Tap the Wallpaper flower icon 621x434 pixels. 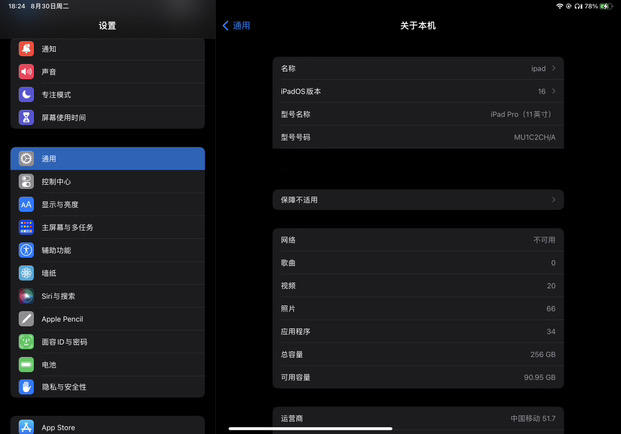click(26, 273)
